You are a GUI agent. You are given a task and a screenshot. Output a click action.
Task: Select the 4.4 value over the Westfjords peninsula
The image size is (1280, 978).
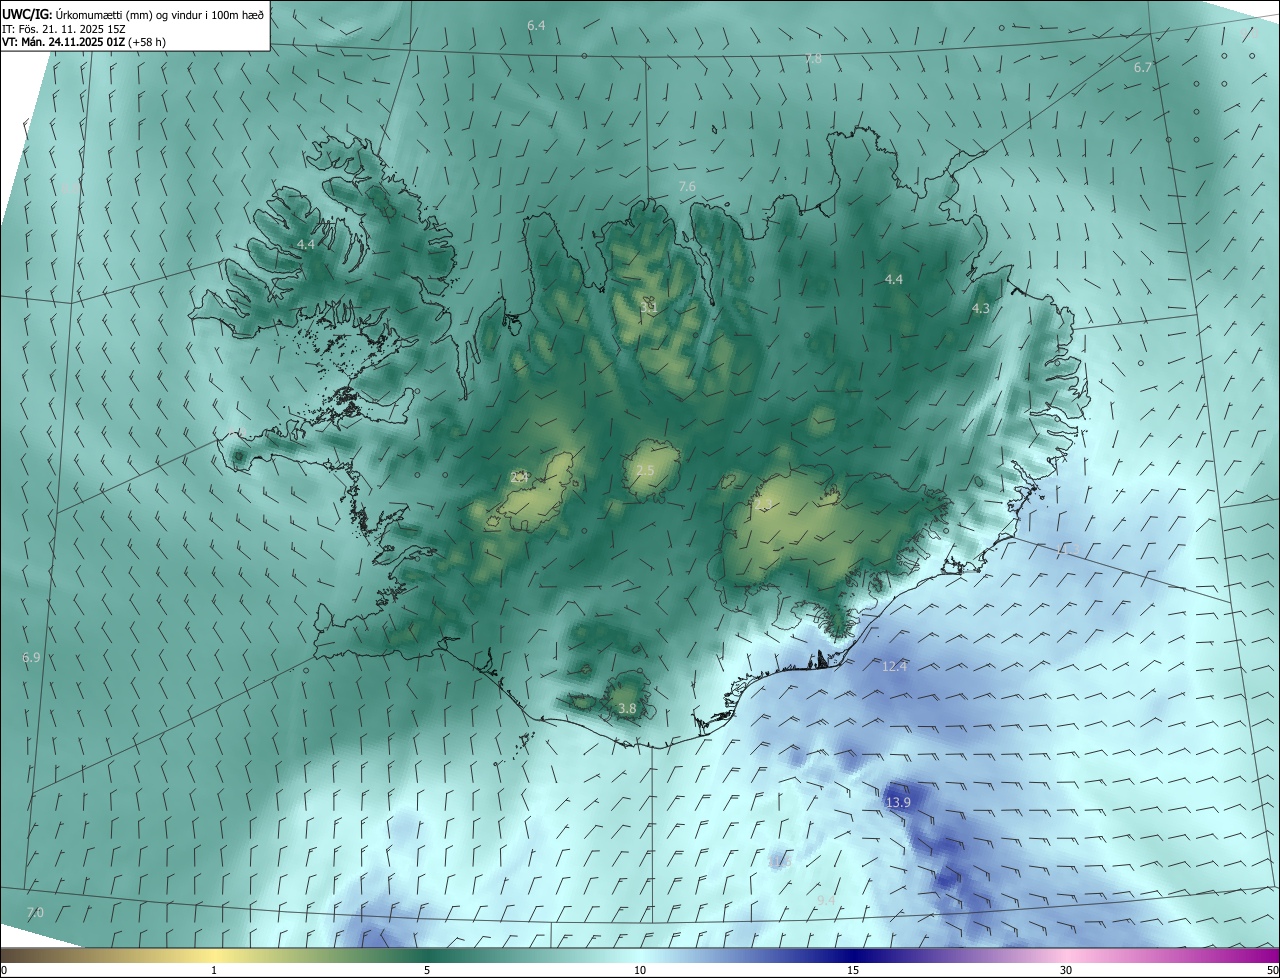(x=305, y=245)
